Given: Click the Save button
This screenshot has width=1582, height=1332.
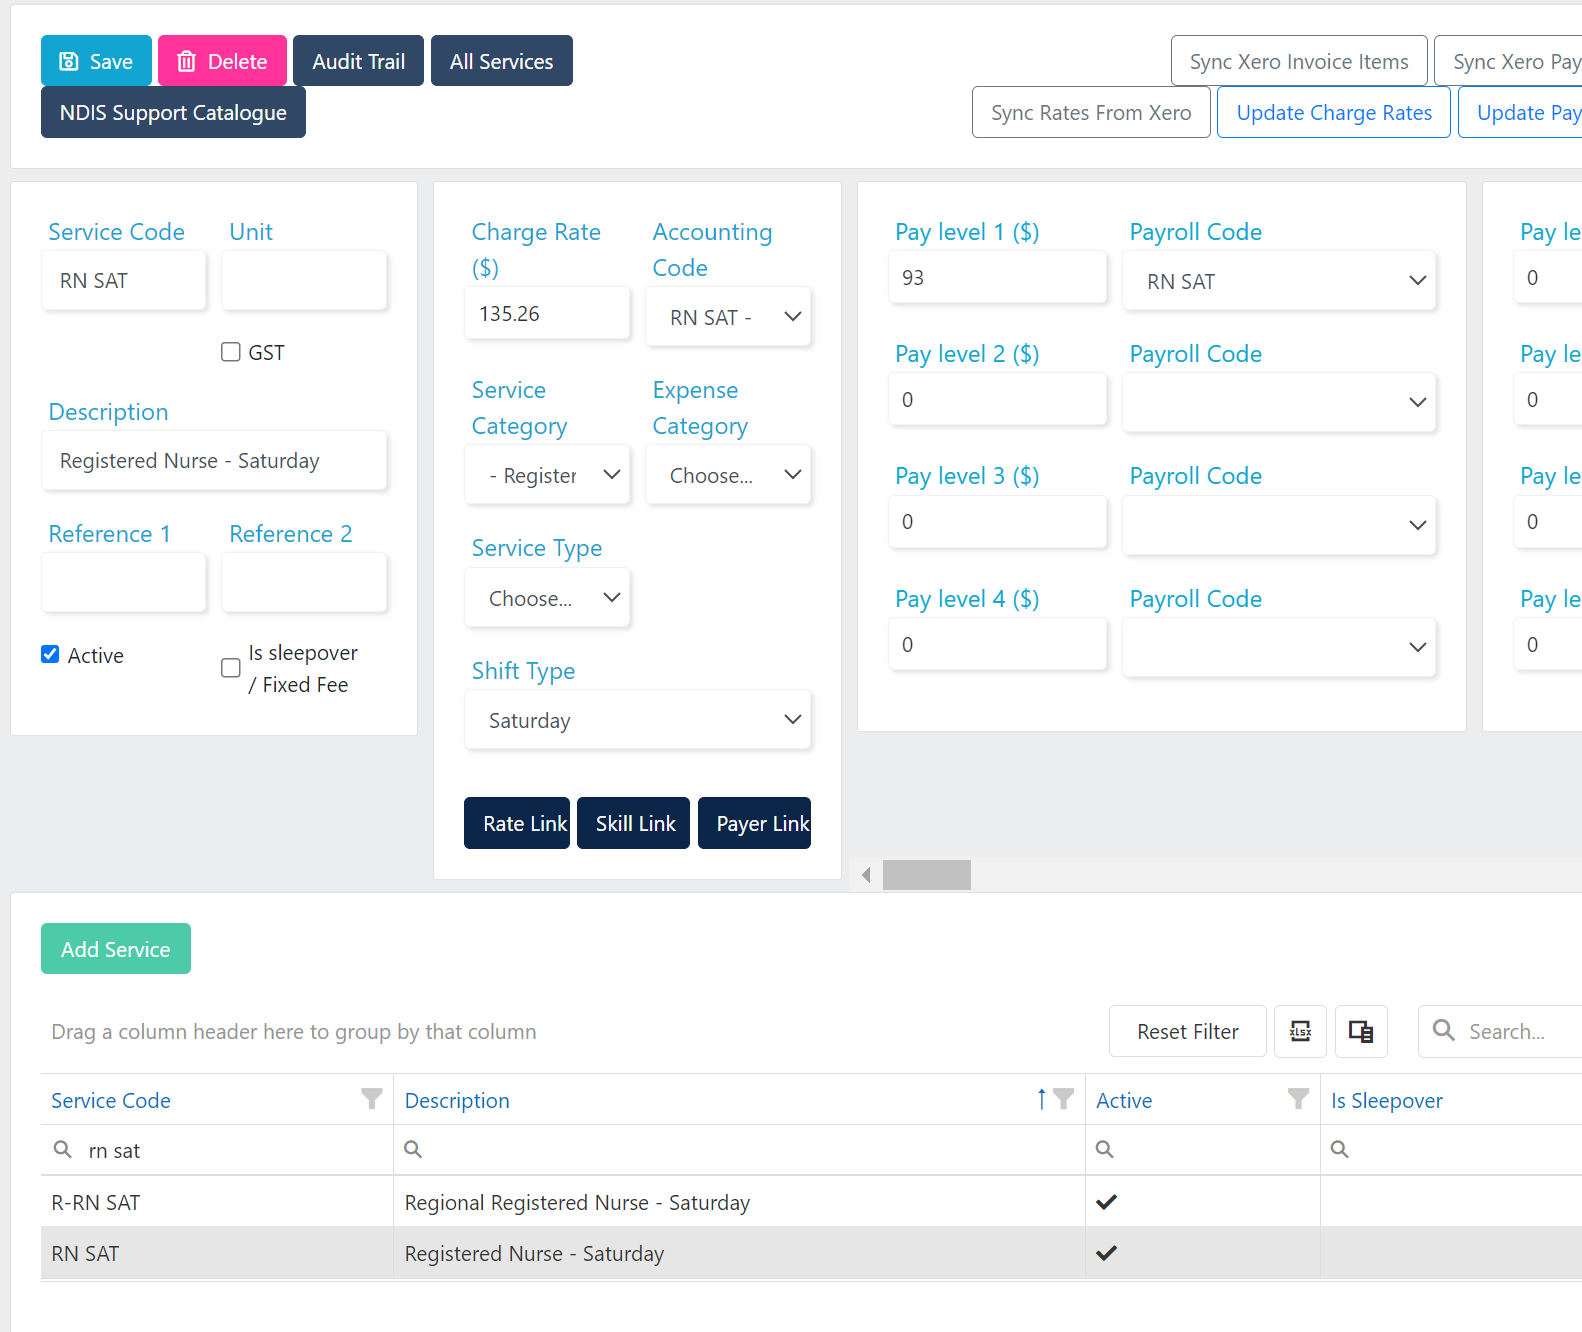Looking at the screenshot, I should (96, 61).
